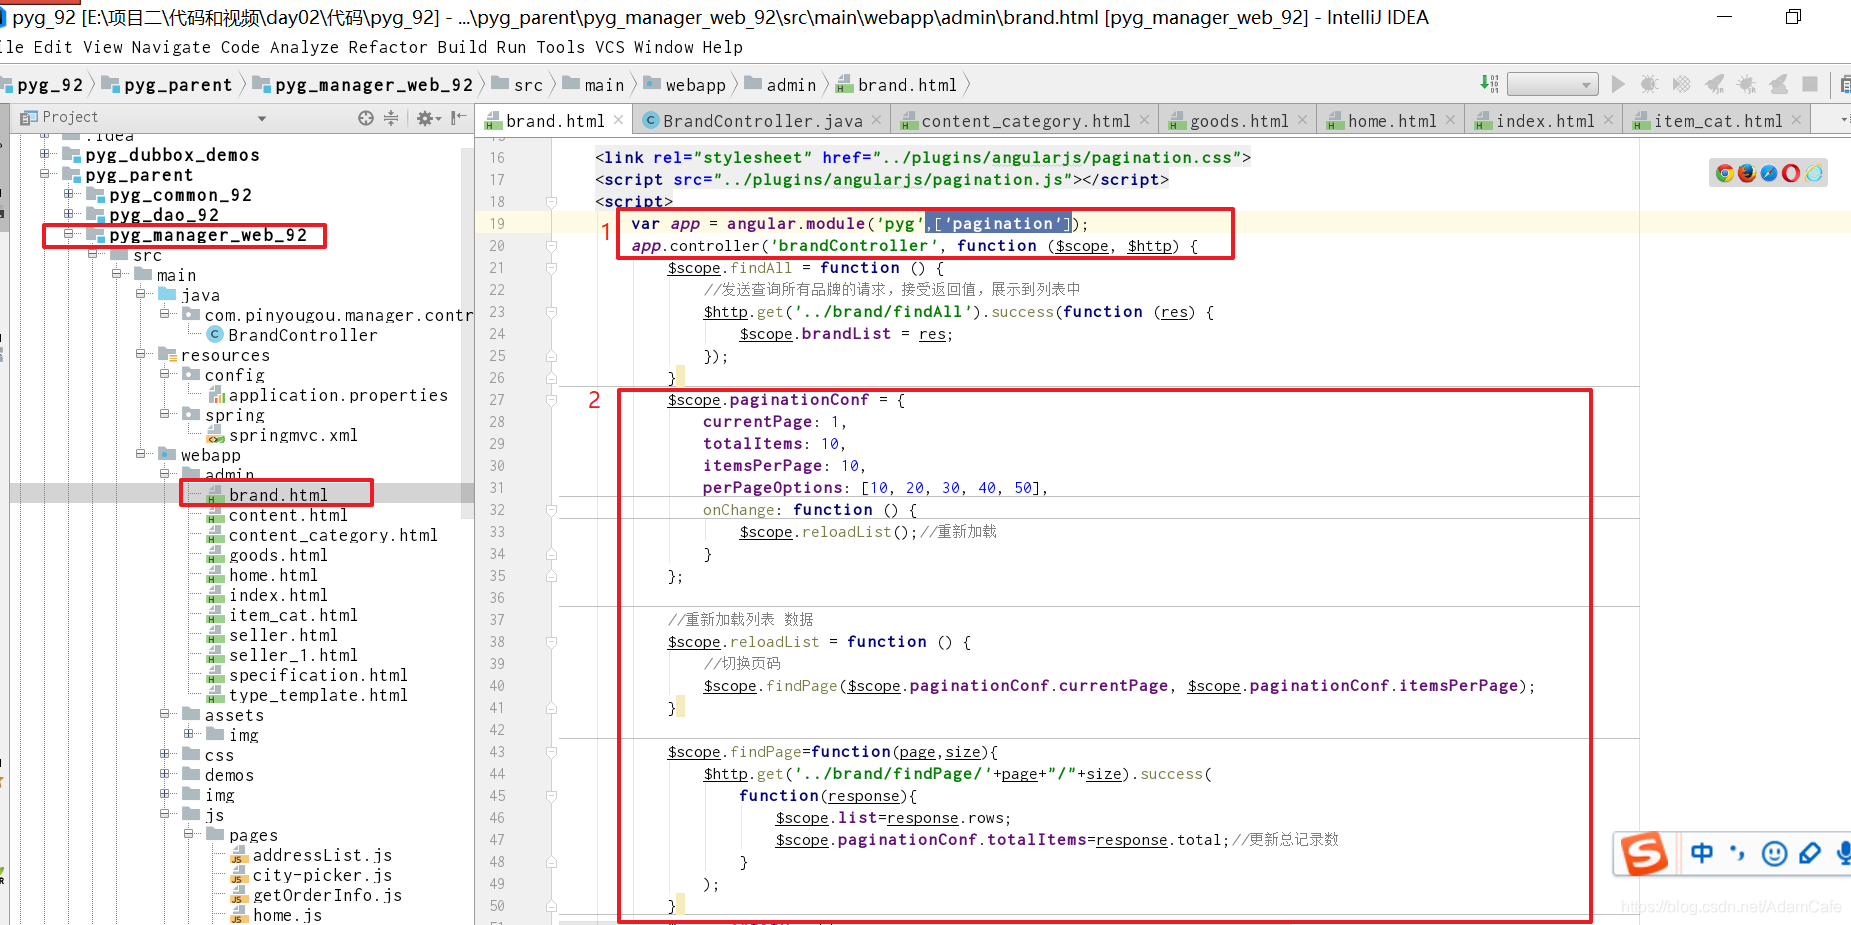Hide the Project tool window
The width and height of the screenshot is (1851, 925).
pyautogui.click(x=458, y=118)
